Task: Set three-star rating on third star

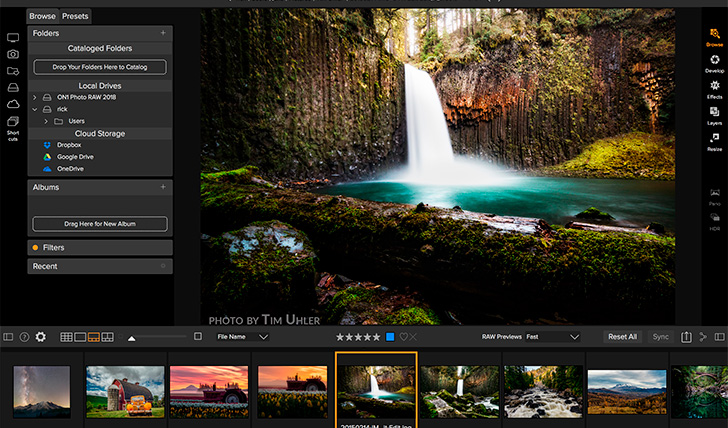Action: coord(358,337)
